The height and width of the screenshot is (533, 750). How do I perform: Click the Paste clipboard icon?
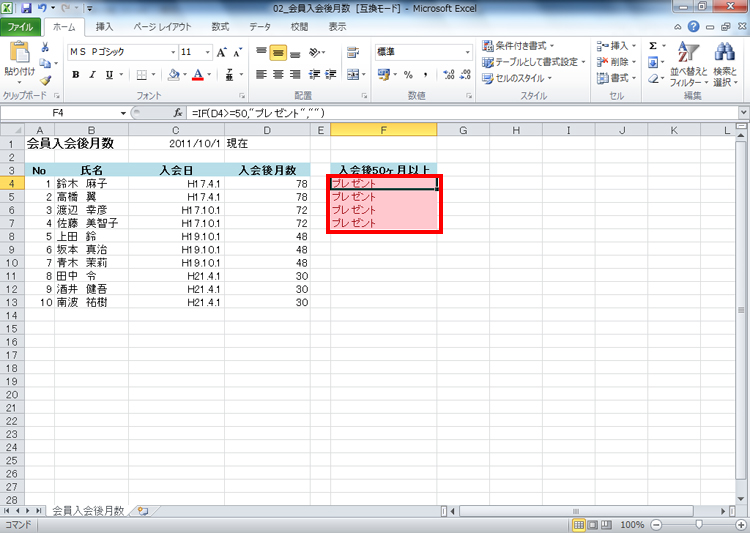[x=19, y=53]
